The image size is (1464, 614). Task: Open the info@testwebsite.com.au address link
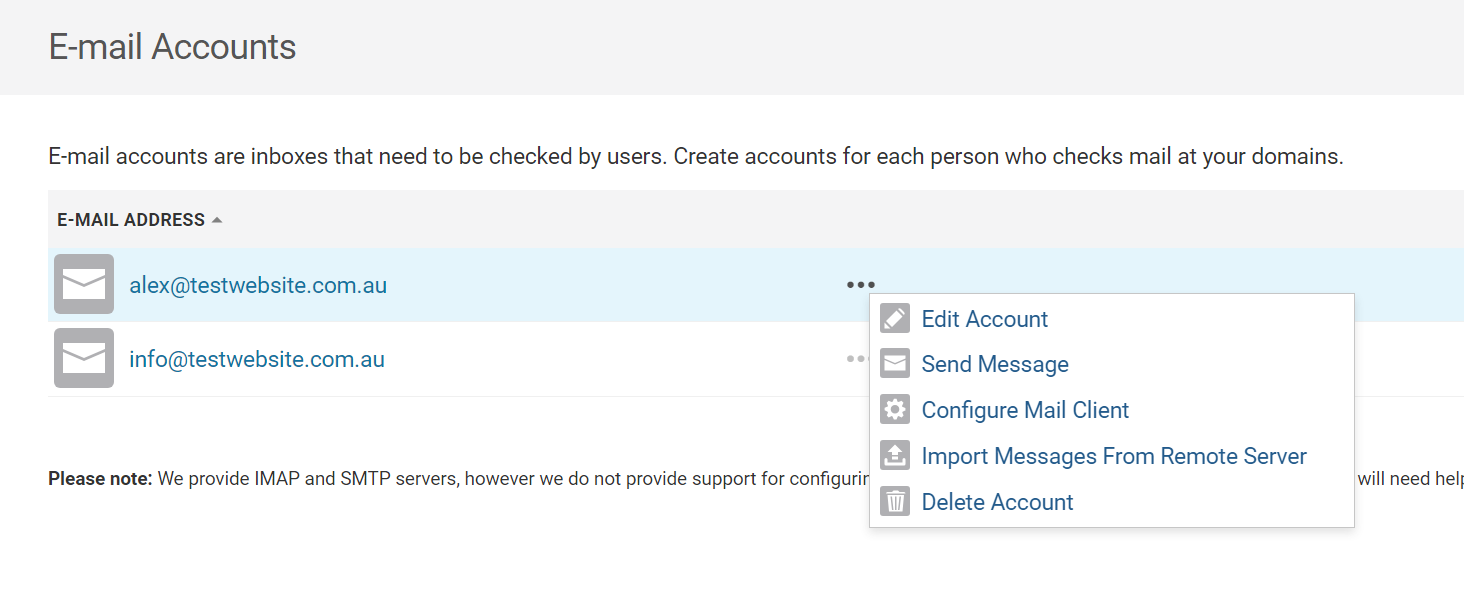coord(257,359)
